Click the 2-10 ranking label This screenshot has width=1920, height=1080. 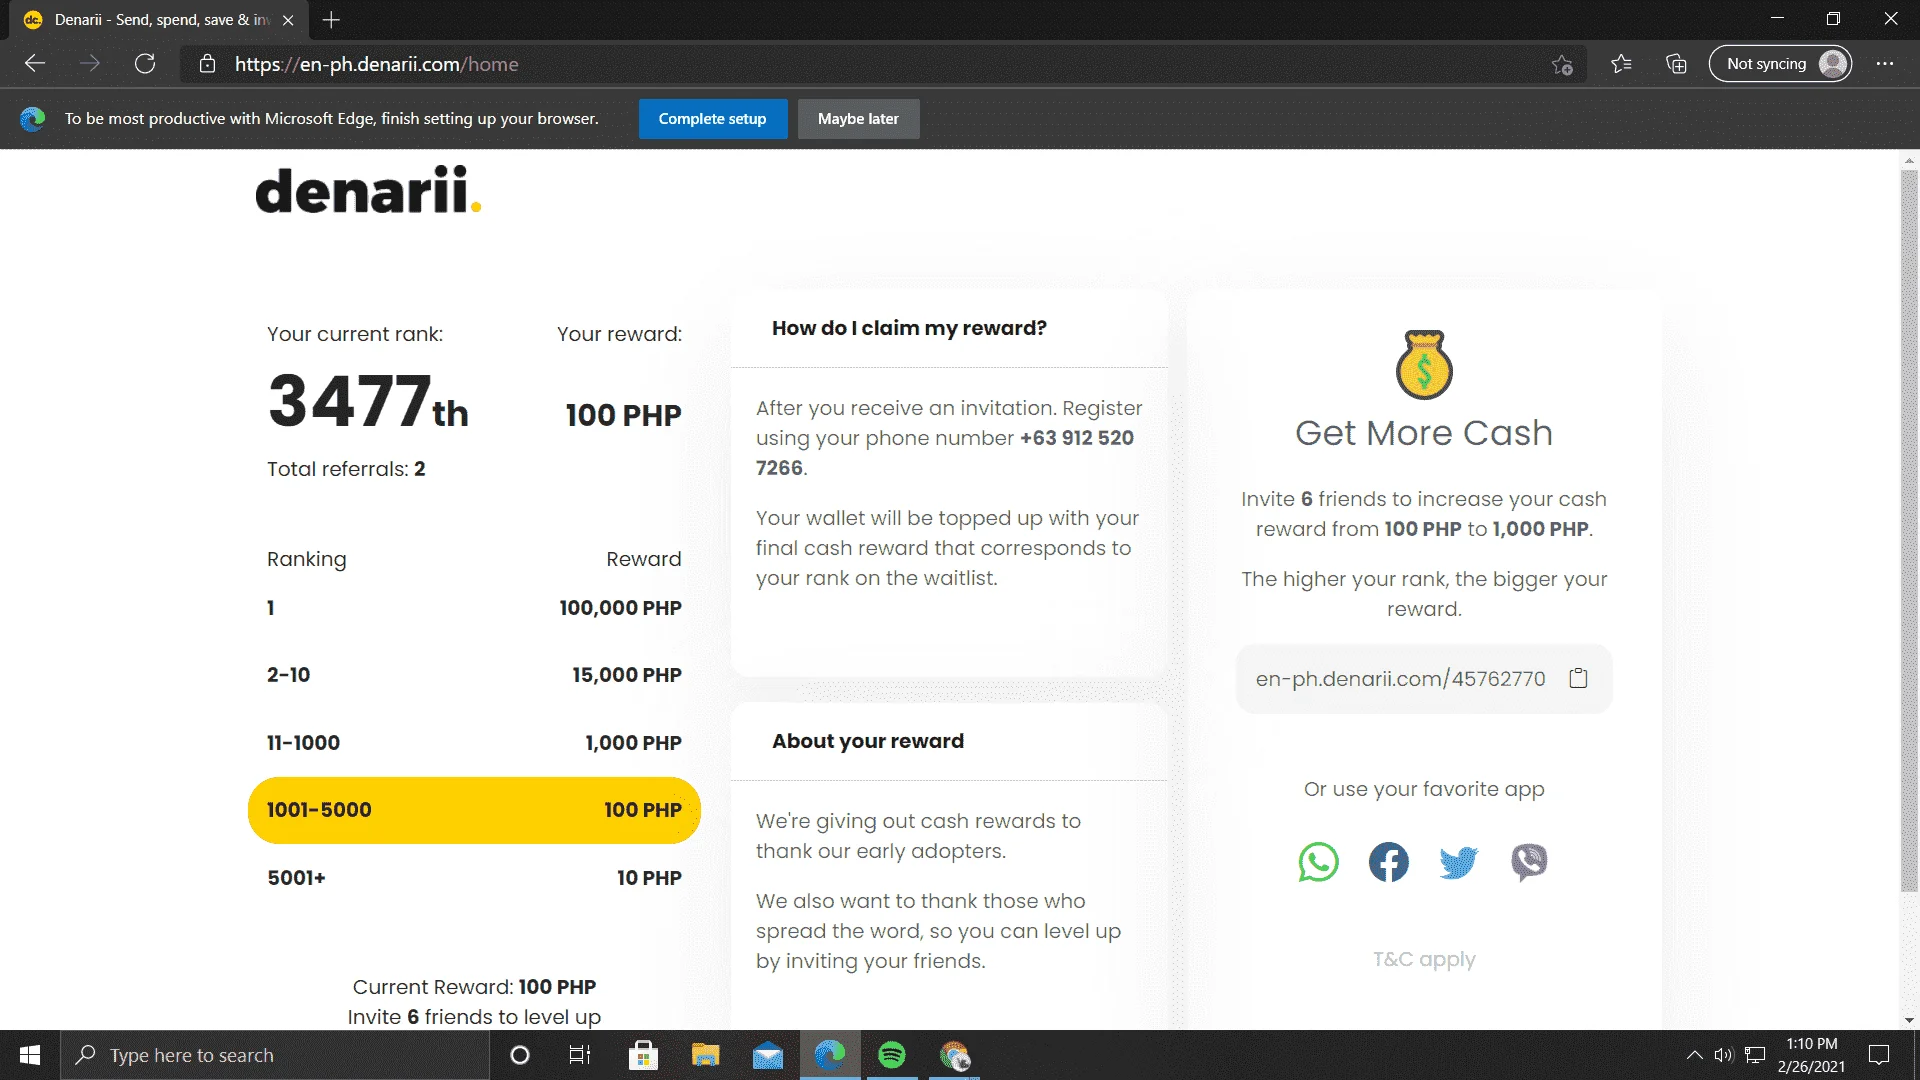pos(288,675)
